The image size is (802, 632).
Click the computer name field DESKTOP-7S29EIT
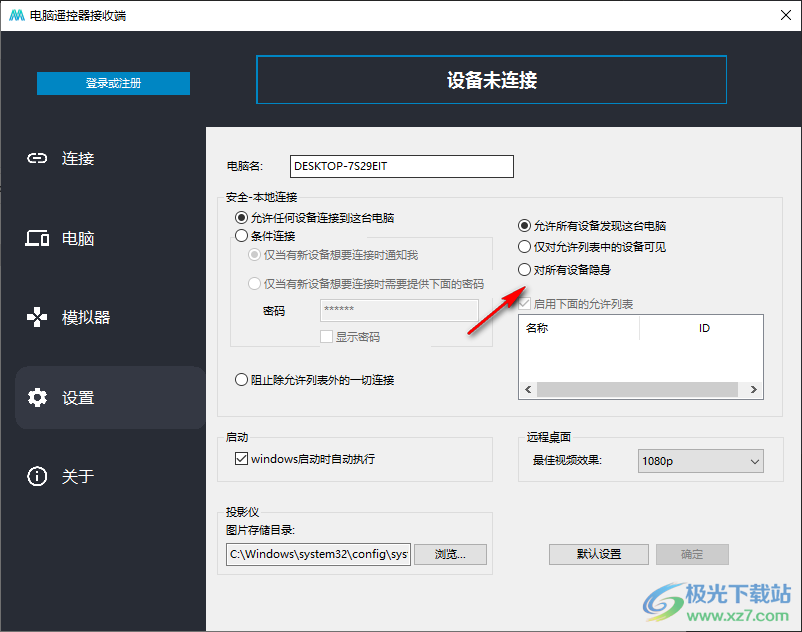pos(401,166)
